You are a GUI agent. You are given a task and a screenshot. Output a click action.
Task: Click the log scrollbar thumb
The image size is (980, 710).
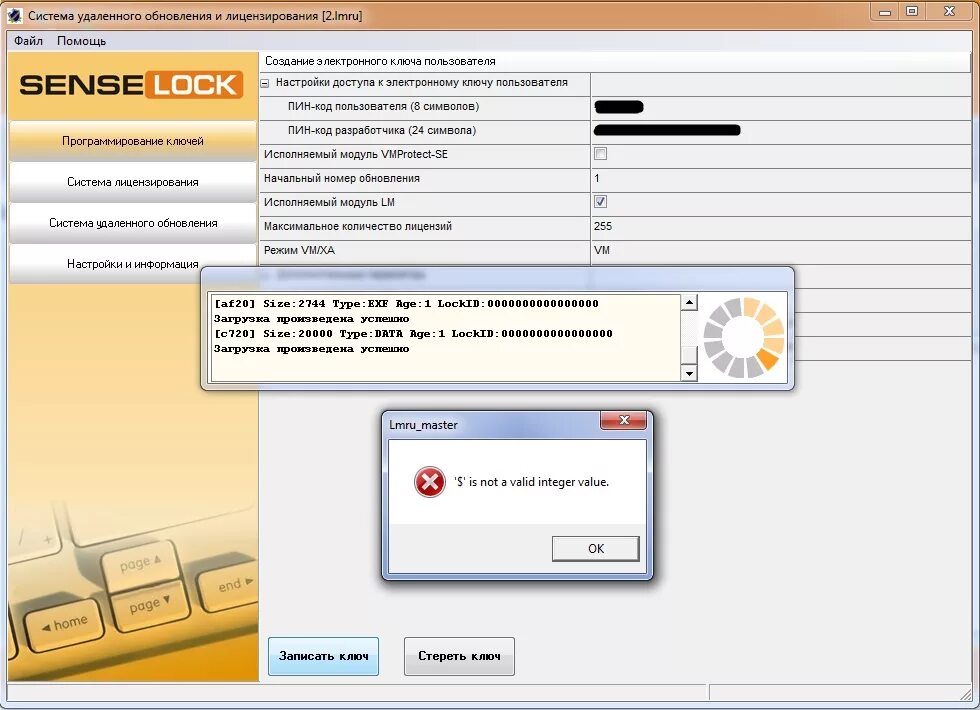coord(689,354)
